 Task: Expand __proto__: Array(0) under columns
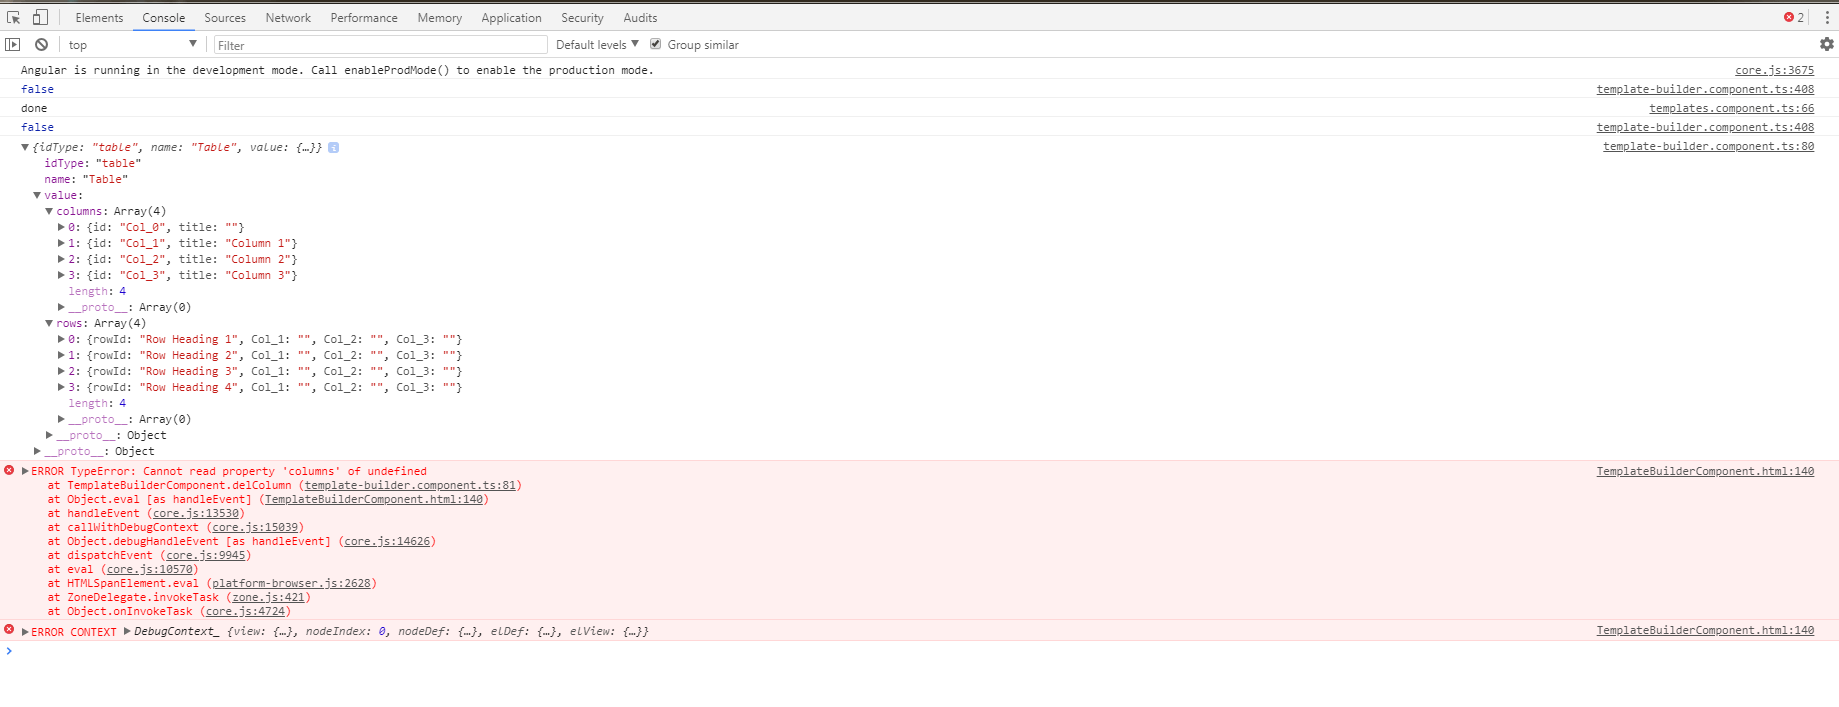point(61,307)
